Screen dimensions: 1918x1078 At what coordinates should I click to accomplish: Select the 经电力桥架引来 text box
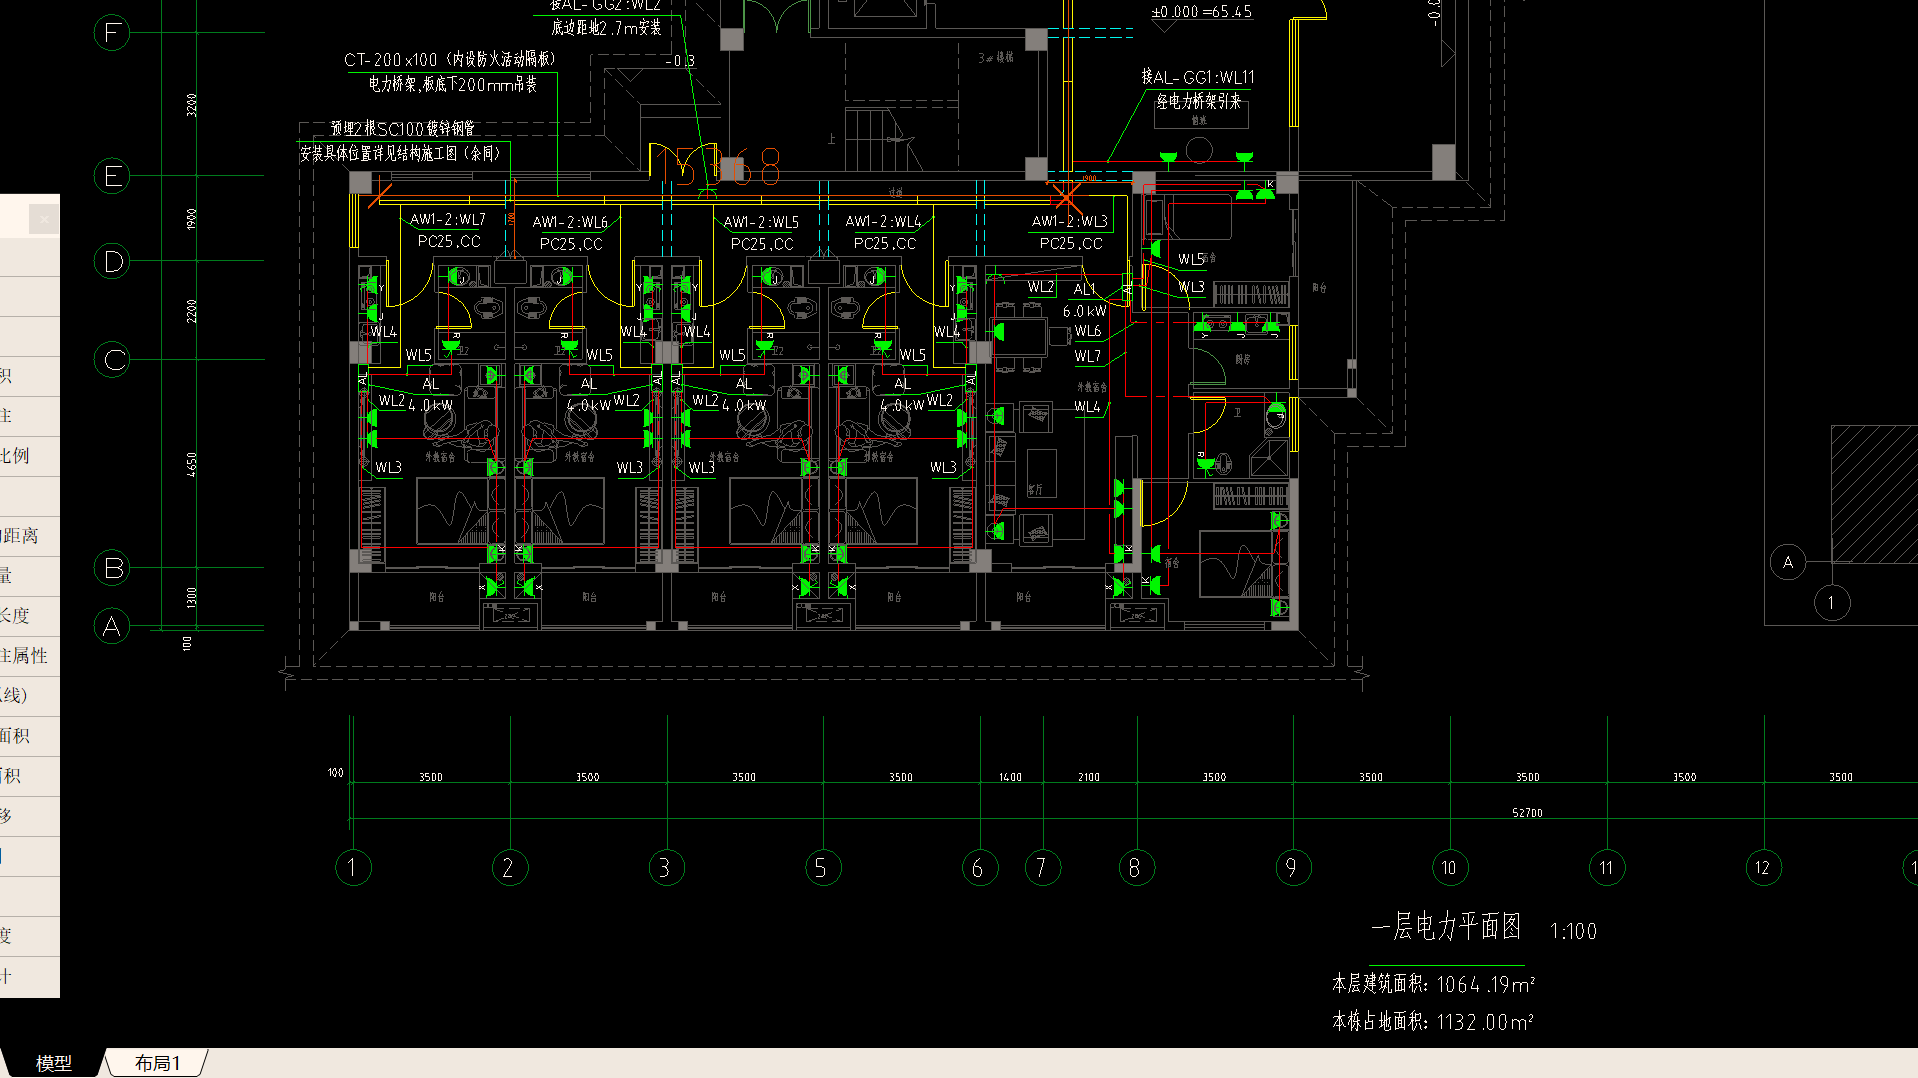tap(1200, 102)
